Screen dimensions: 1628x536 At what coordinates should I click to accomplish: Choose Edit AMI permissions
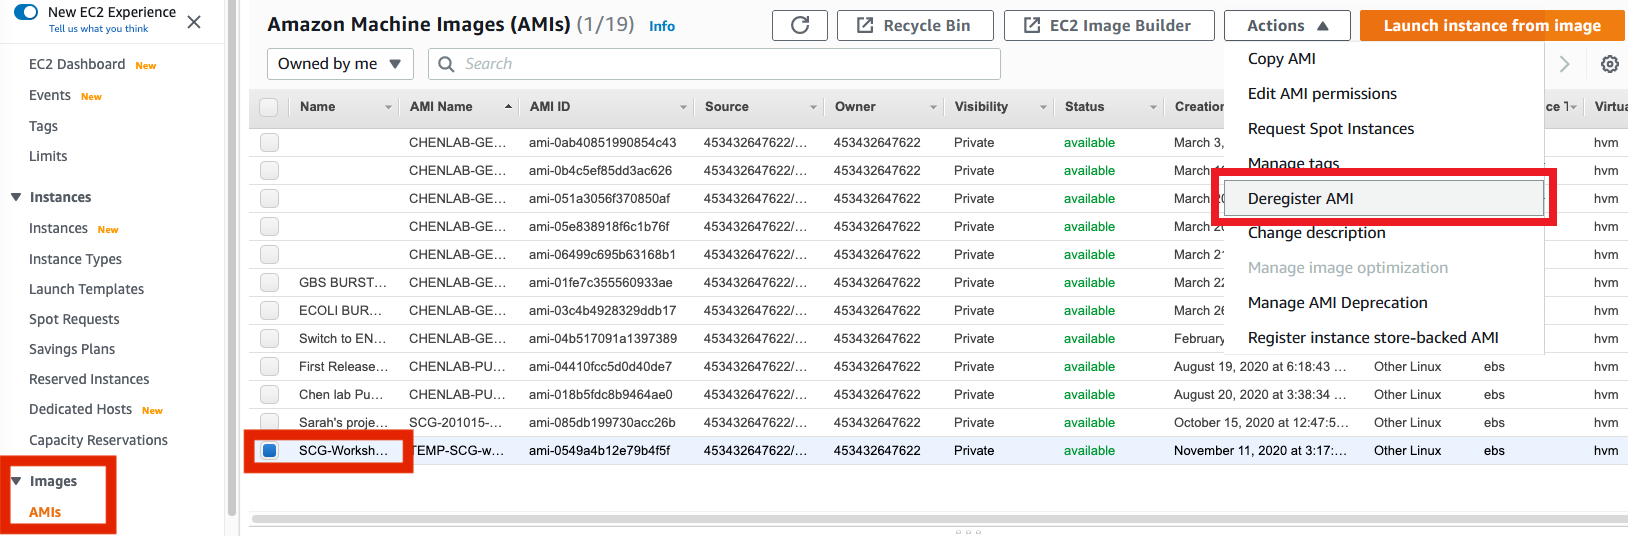pyautogui.click(x=1322, y=94)
